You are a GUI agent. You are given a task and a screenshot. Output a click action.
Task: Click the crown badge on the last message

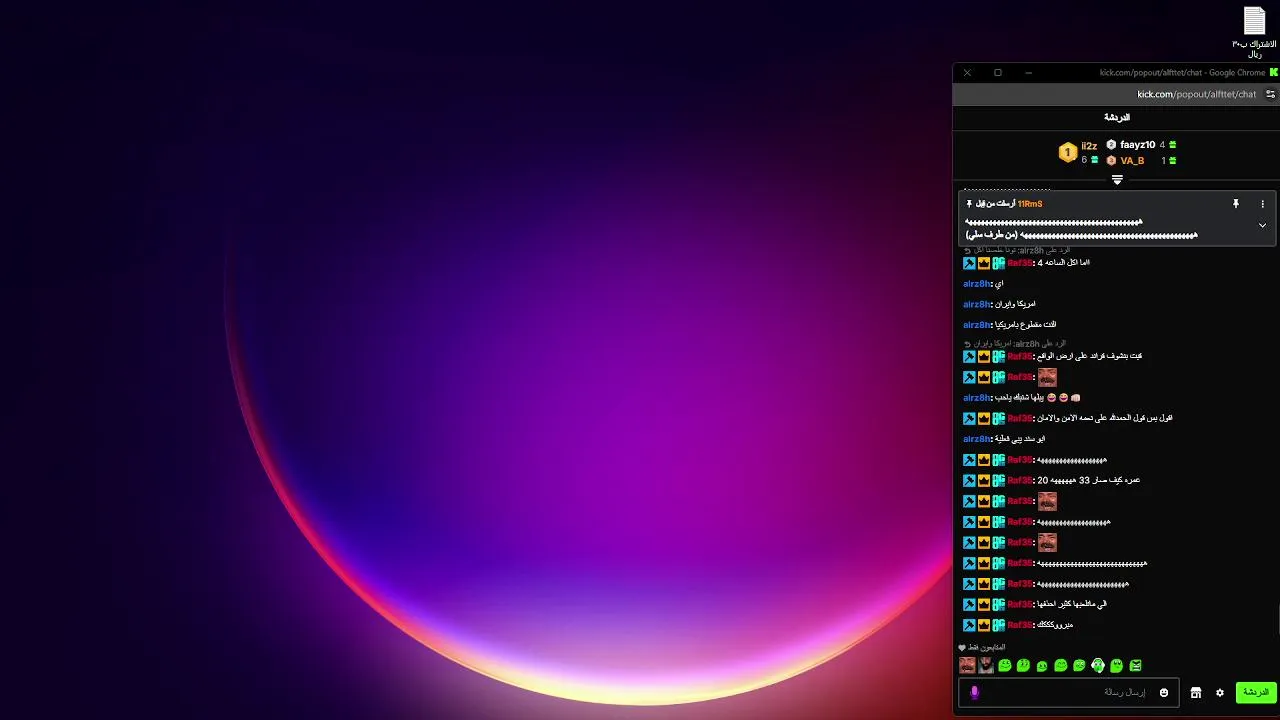point(984,625)
